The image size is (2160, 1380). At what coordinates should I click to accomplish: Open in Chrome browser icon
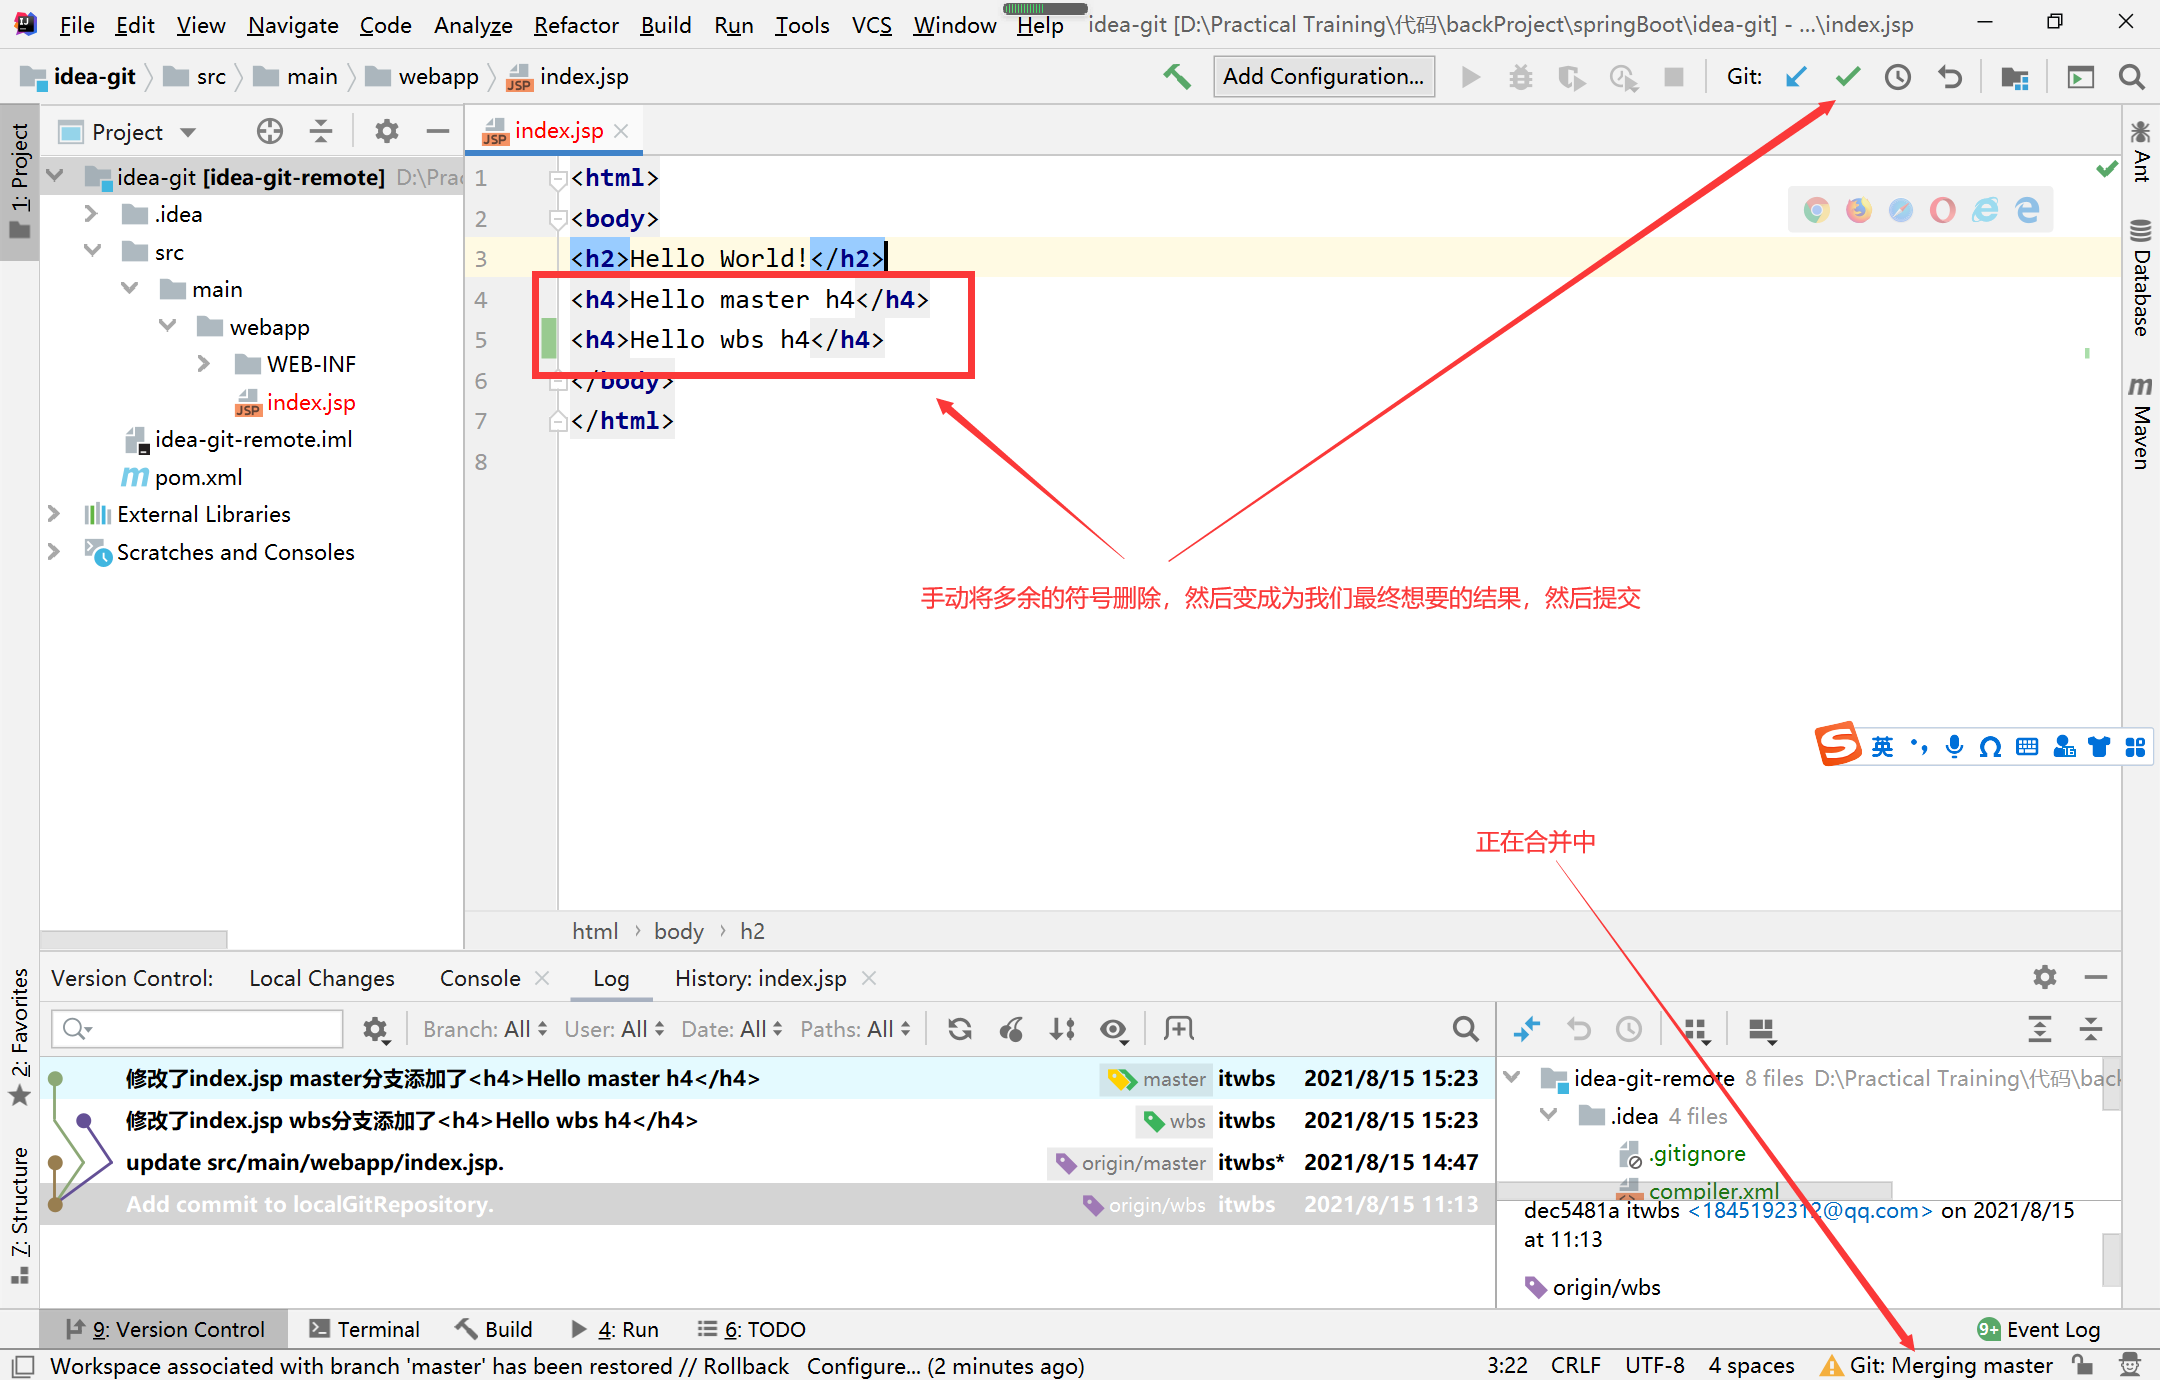click(x=1816, y=210)
